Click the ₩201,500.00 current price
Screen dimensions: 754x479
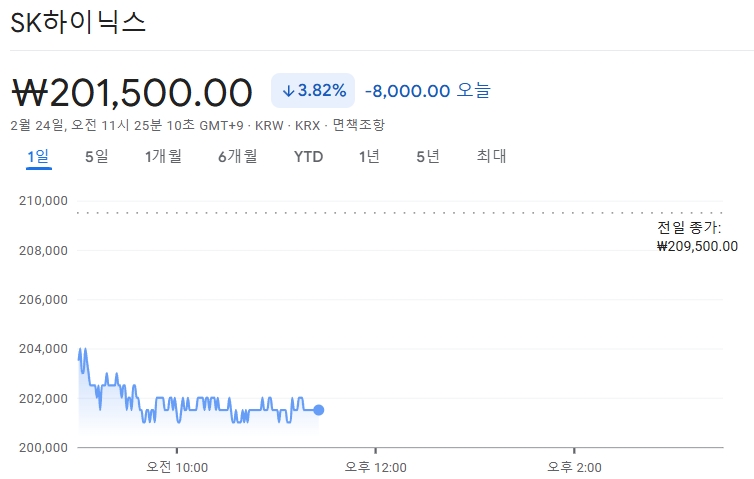(132, 92)
